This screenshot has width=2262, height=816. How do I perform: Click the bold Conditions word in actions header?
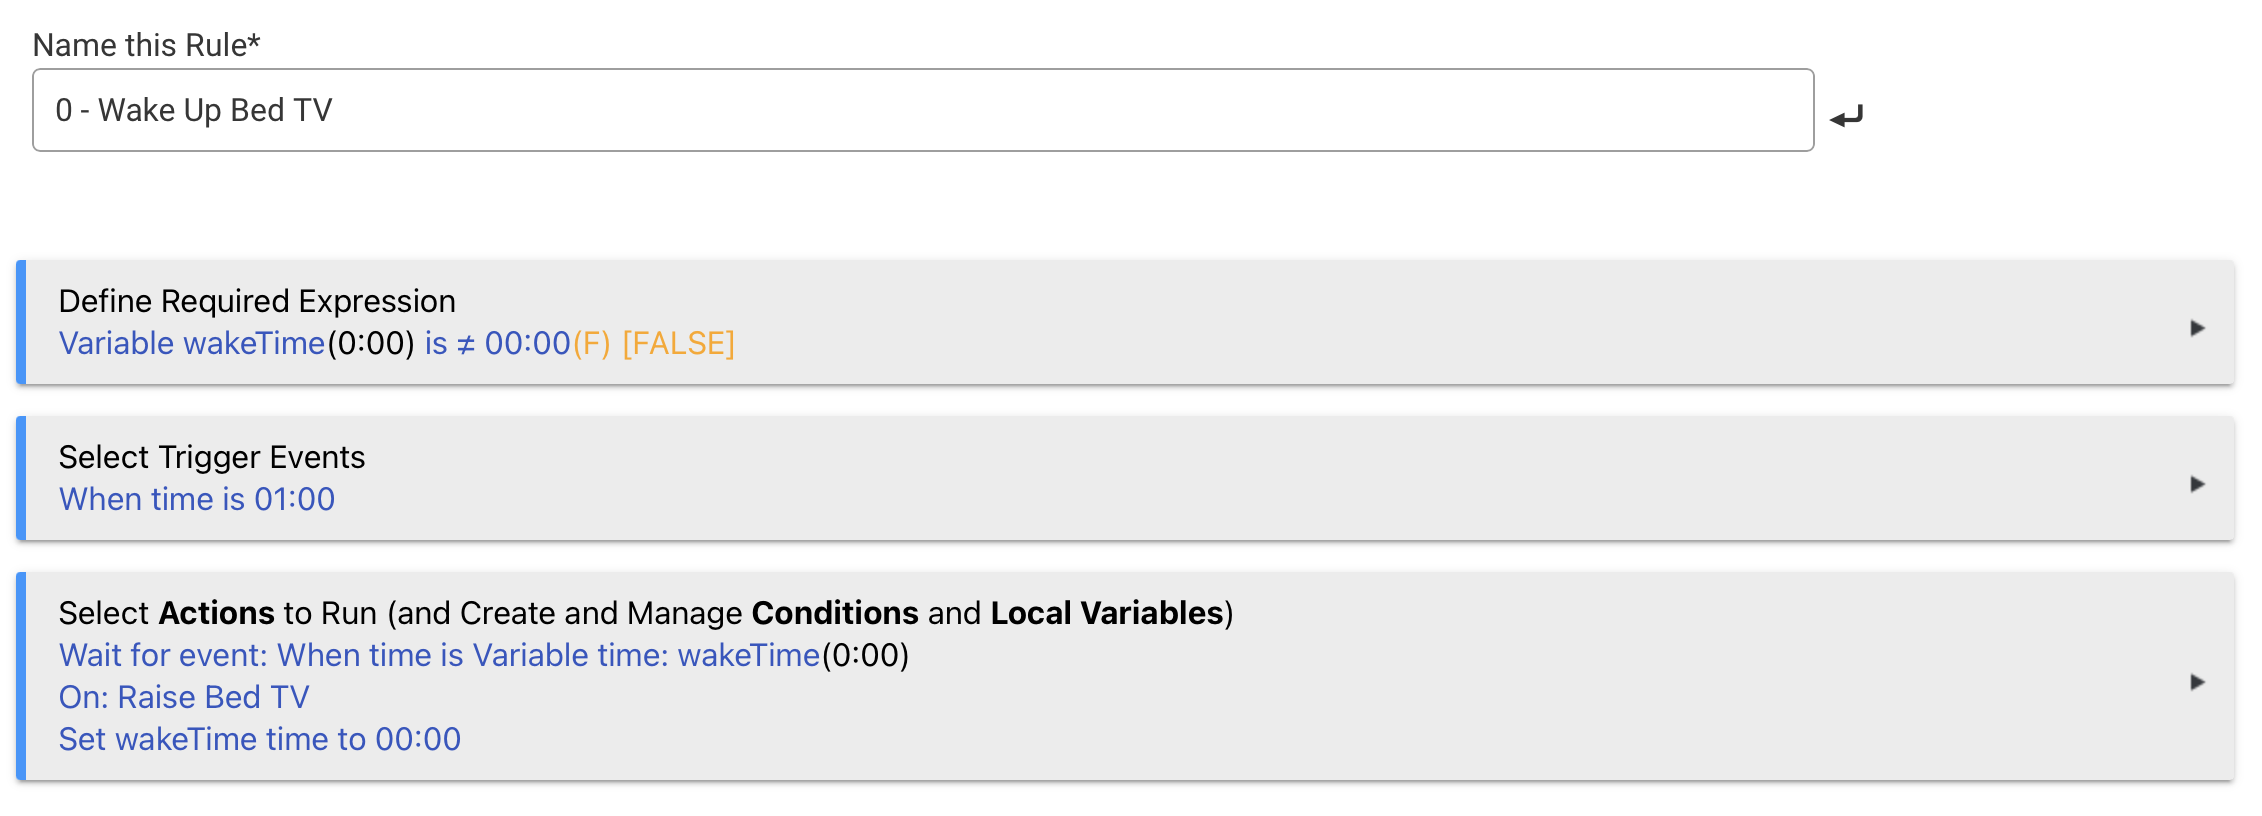(835, 613)
